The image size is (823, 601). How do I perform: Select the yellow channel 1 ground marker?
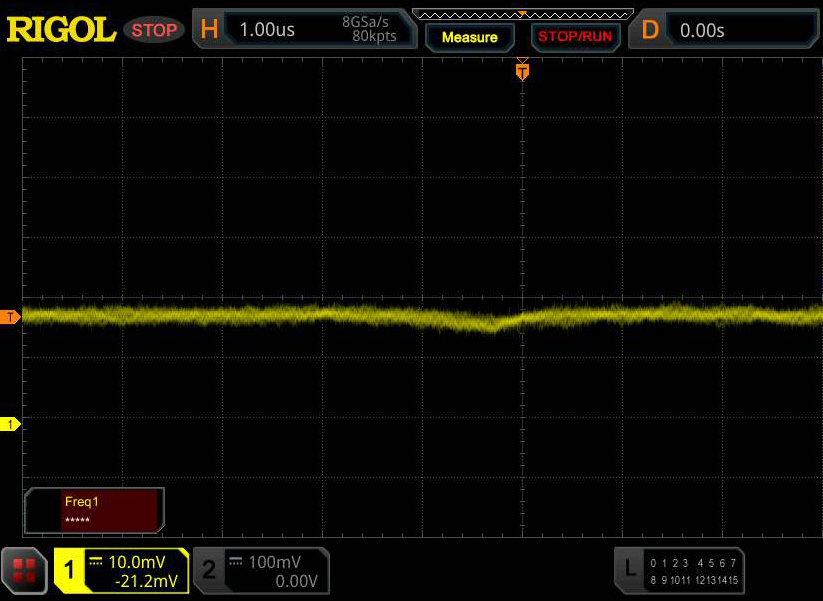pyautogui.click(x=10, y=425)
